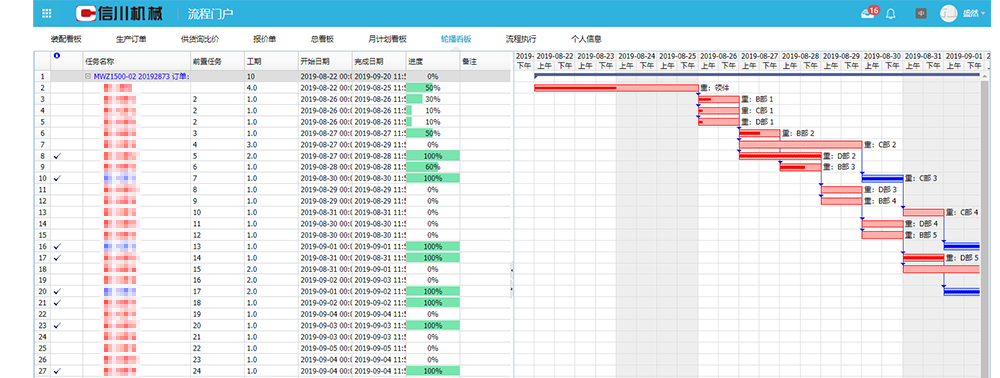Collapse the MWZ1500-02 order tree node
This screenshot has height=378, width=1000.
pos(88,76)
